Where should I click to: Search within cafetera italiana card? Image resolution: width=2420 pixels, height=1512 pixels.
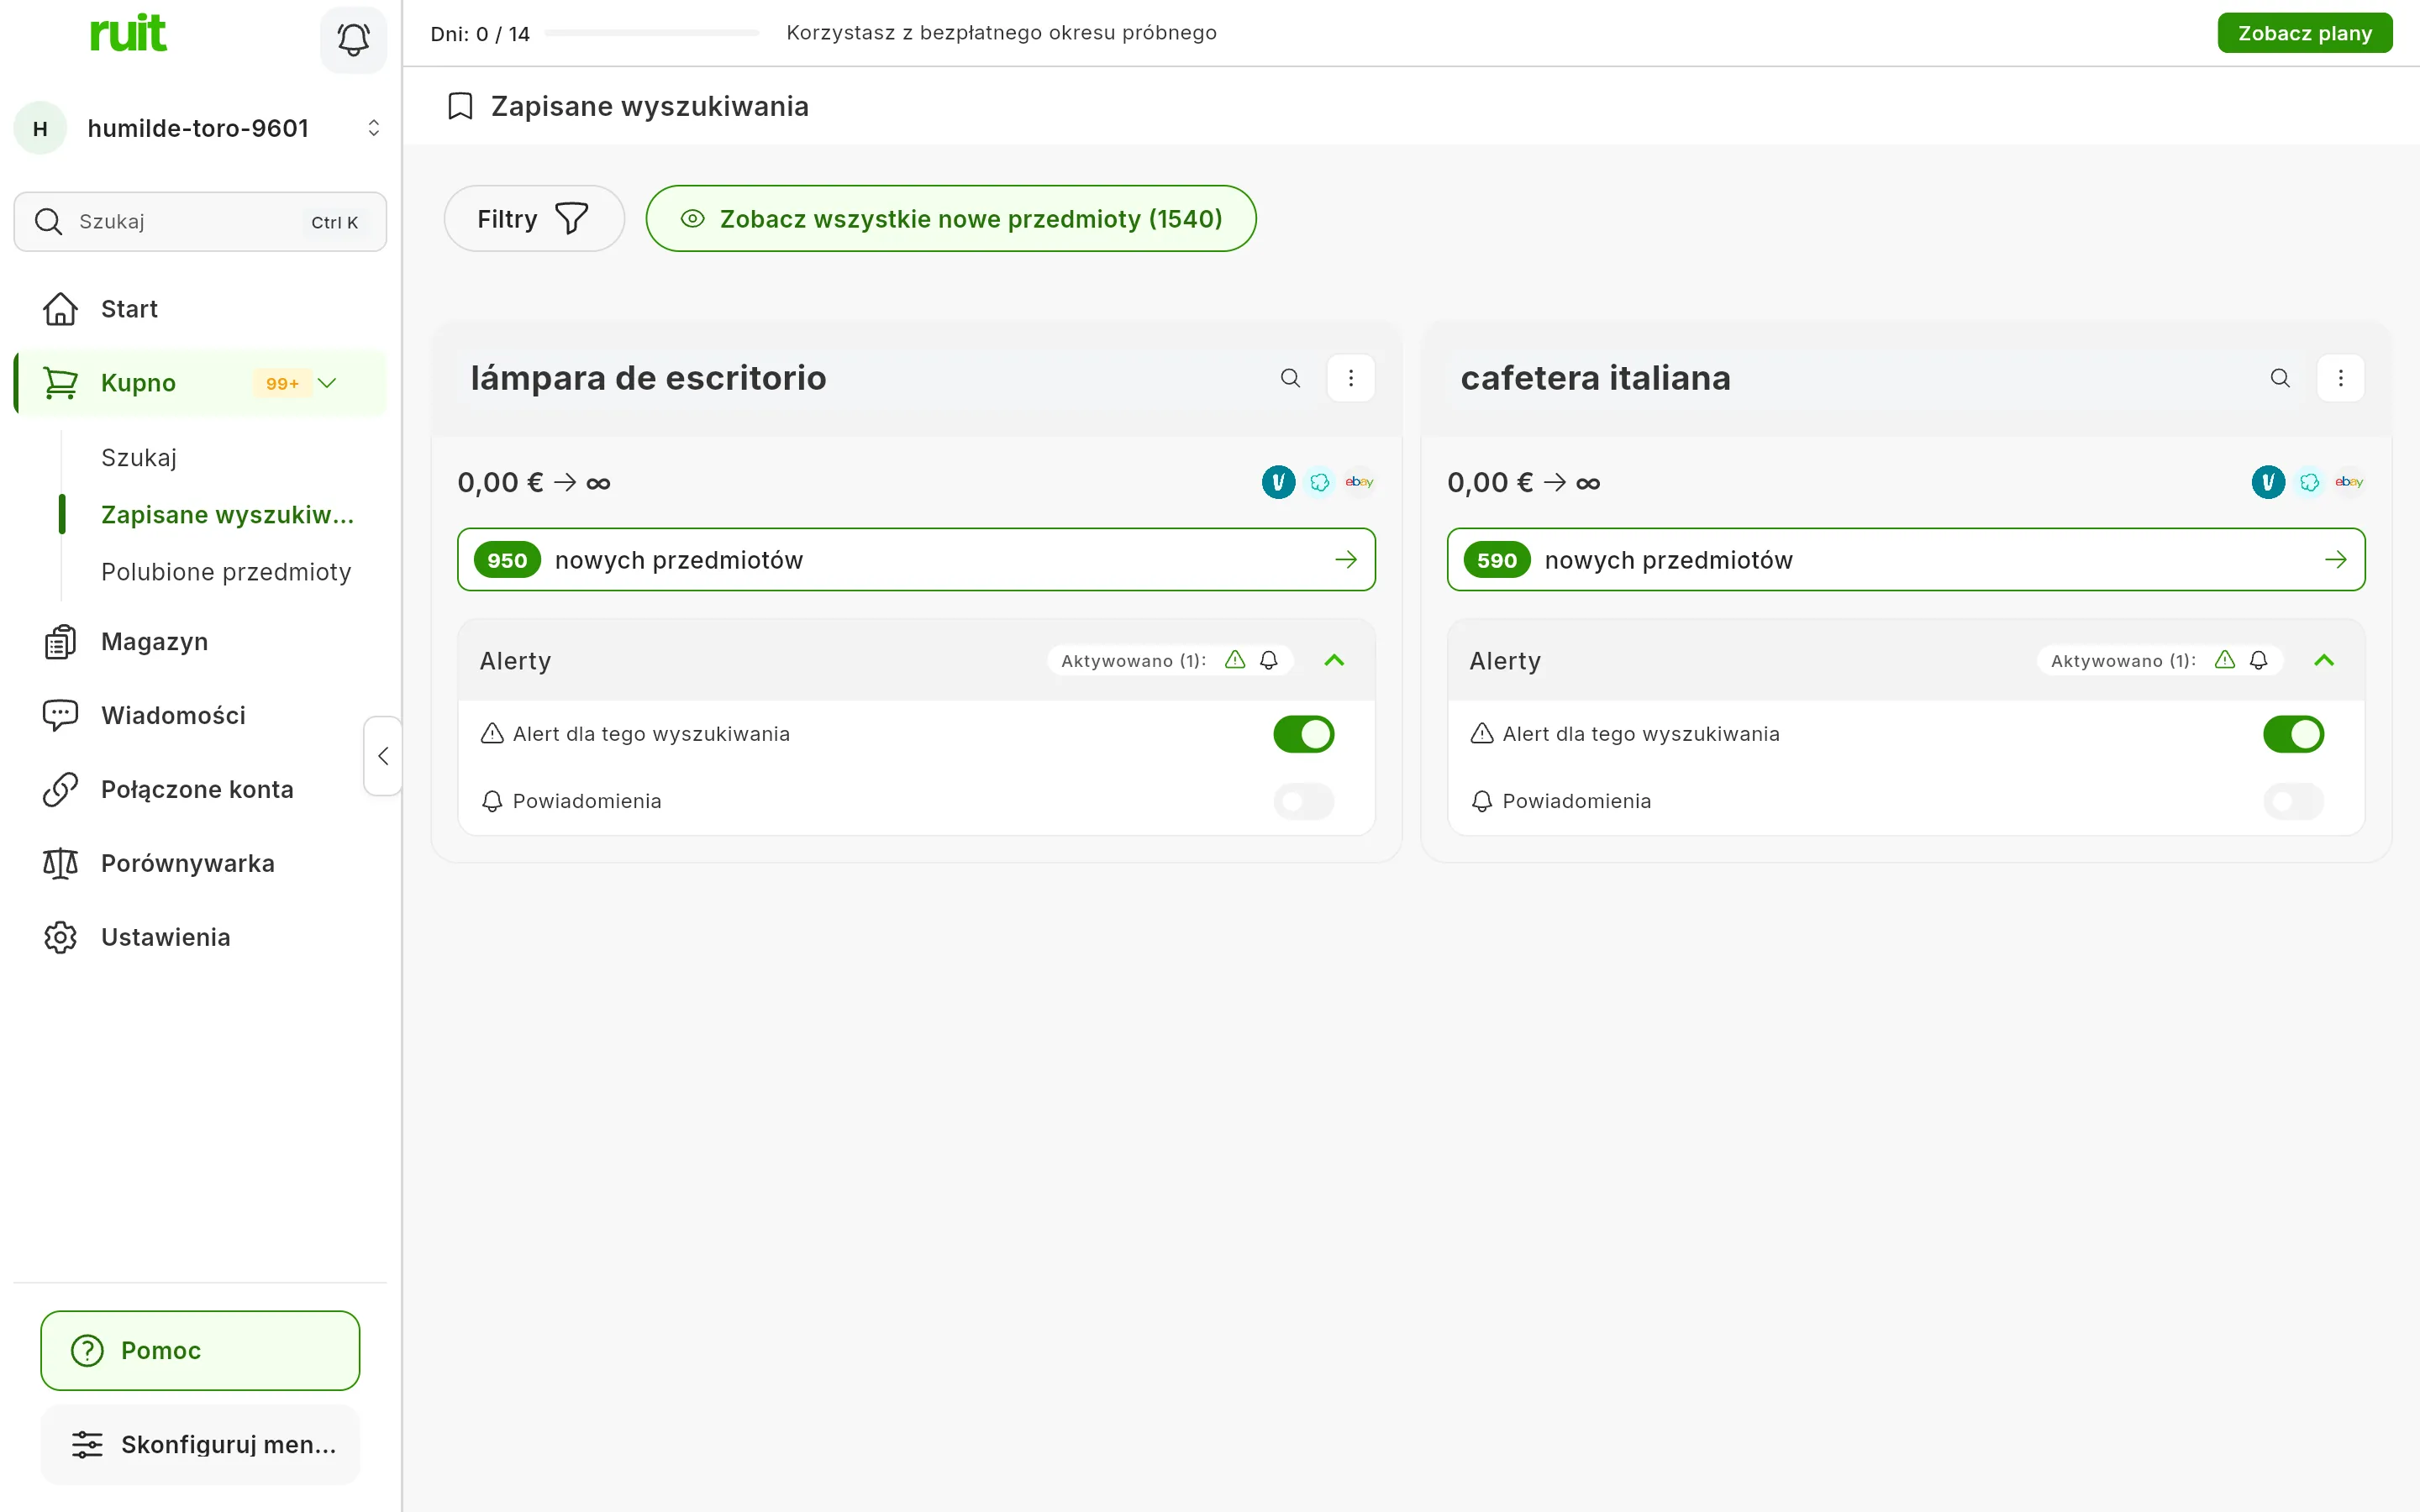click(2280, 378)
